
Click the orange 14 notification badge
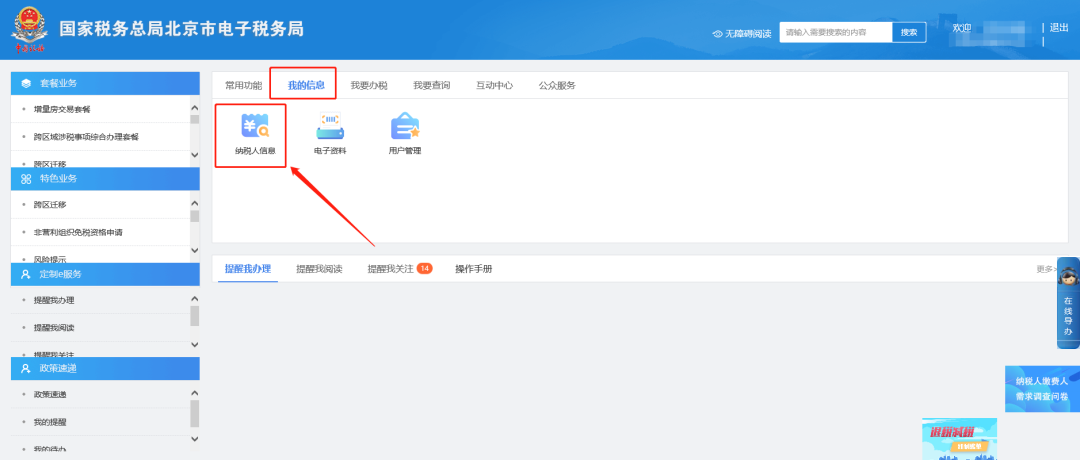click(424, 268)
